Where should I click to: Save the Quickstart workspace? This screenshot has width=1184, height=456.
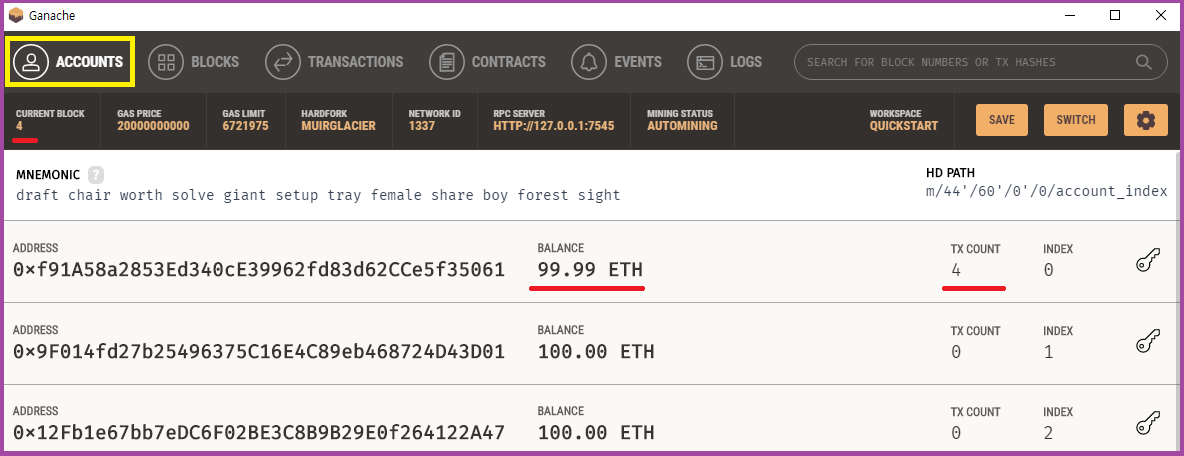1002,120
